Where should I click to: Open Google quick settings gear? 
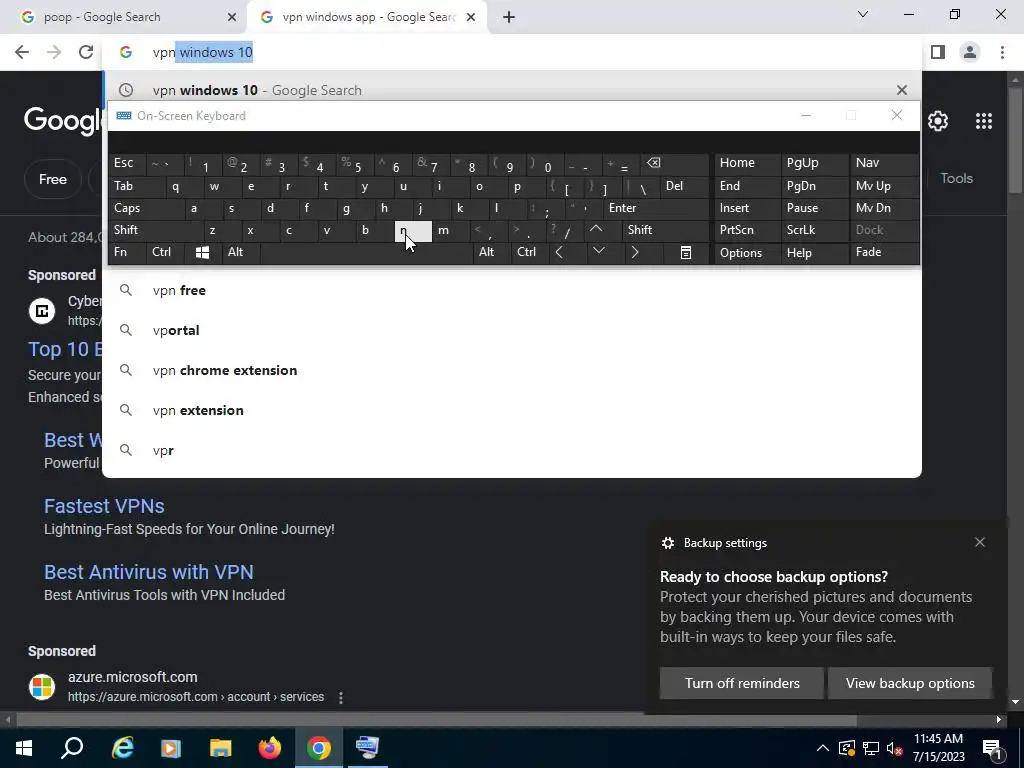click(938, 121)
